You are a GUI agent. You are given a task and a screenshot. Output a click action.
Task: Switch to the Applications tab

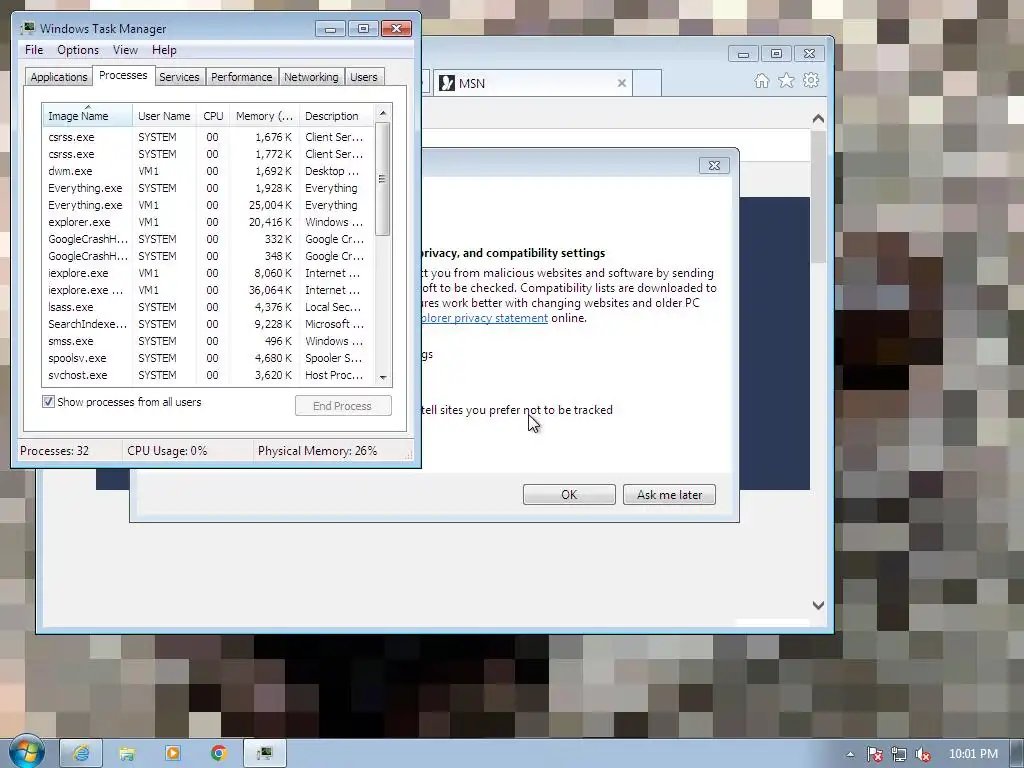point(59,77)
